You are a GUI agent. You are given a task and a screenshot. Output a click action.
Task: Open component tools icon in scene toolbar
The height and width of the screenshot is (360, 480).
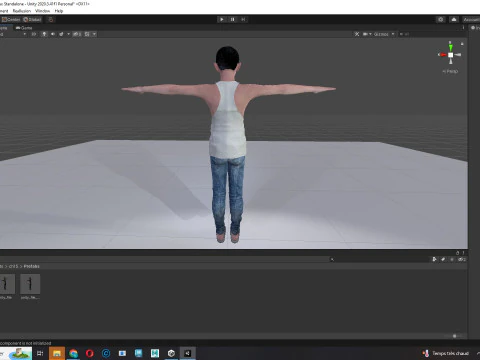tap(357, 34)
